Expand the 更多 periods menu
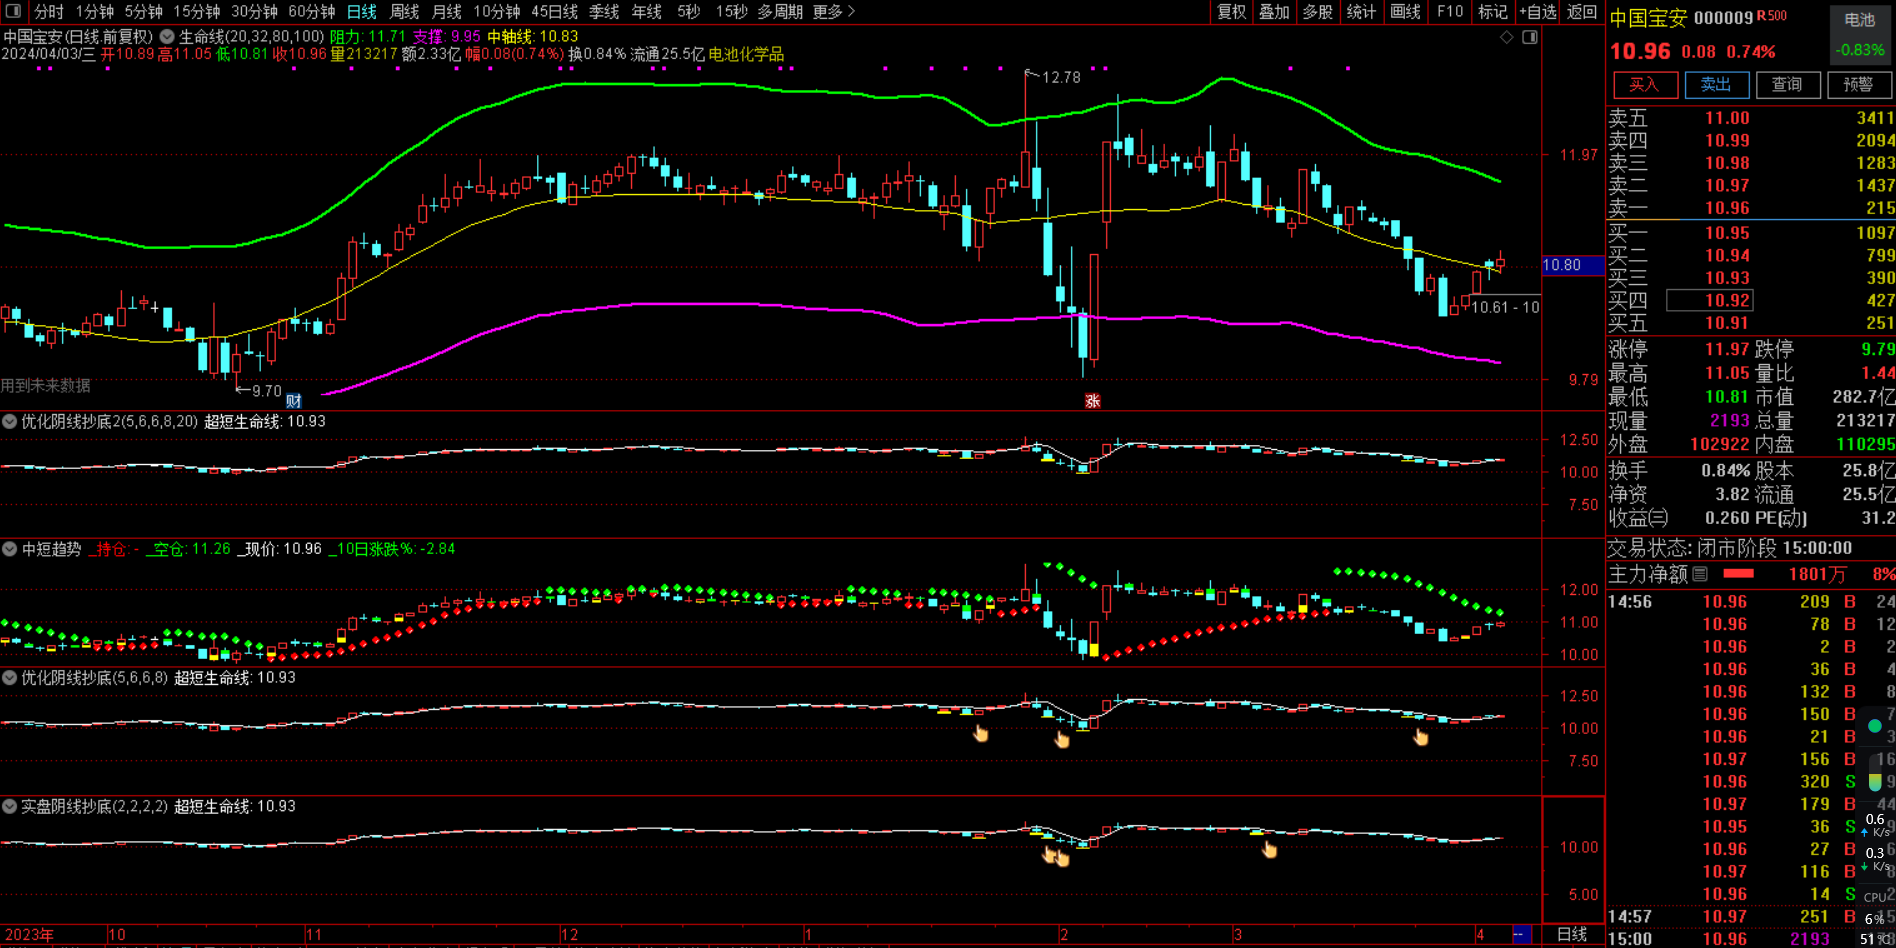 pos(834,11)
